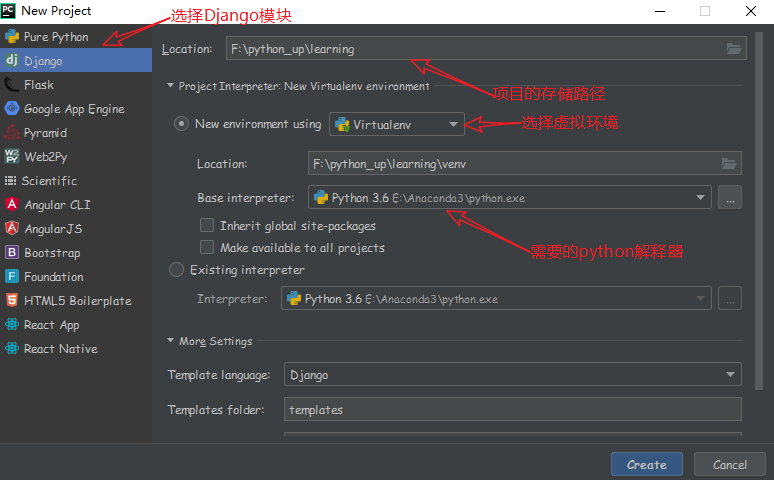Screen dimensions: 774x480
Task: Open the Virtualenv environment dropdown
Action: (397, 124)
